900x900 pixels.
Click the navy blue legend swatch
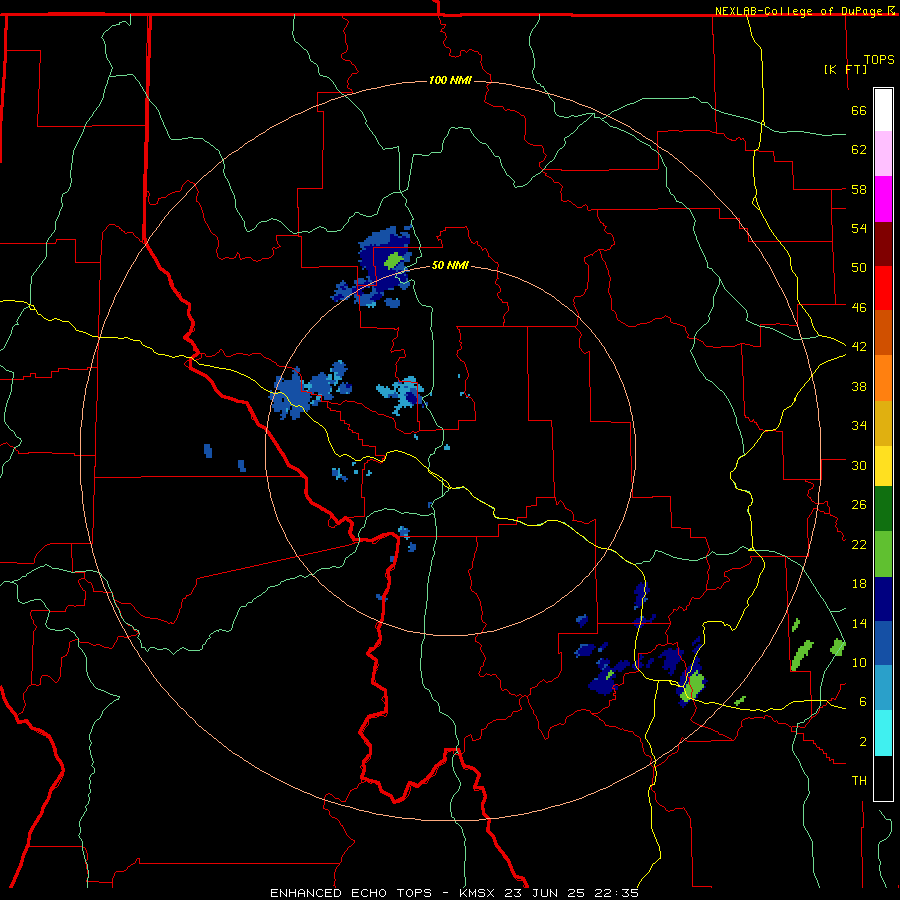[883, 599]
